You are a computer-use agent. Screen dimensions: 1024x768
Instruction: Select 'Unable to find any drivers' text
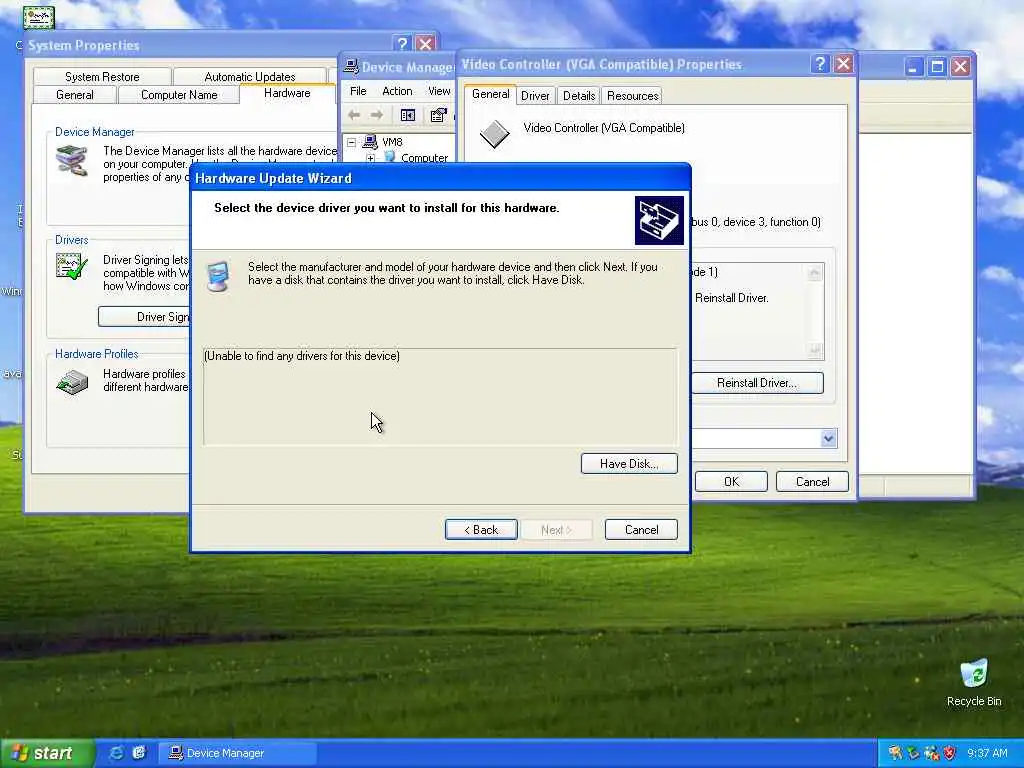point(302,356)
